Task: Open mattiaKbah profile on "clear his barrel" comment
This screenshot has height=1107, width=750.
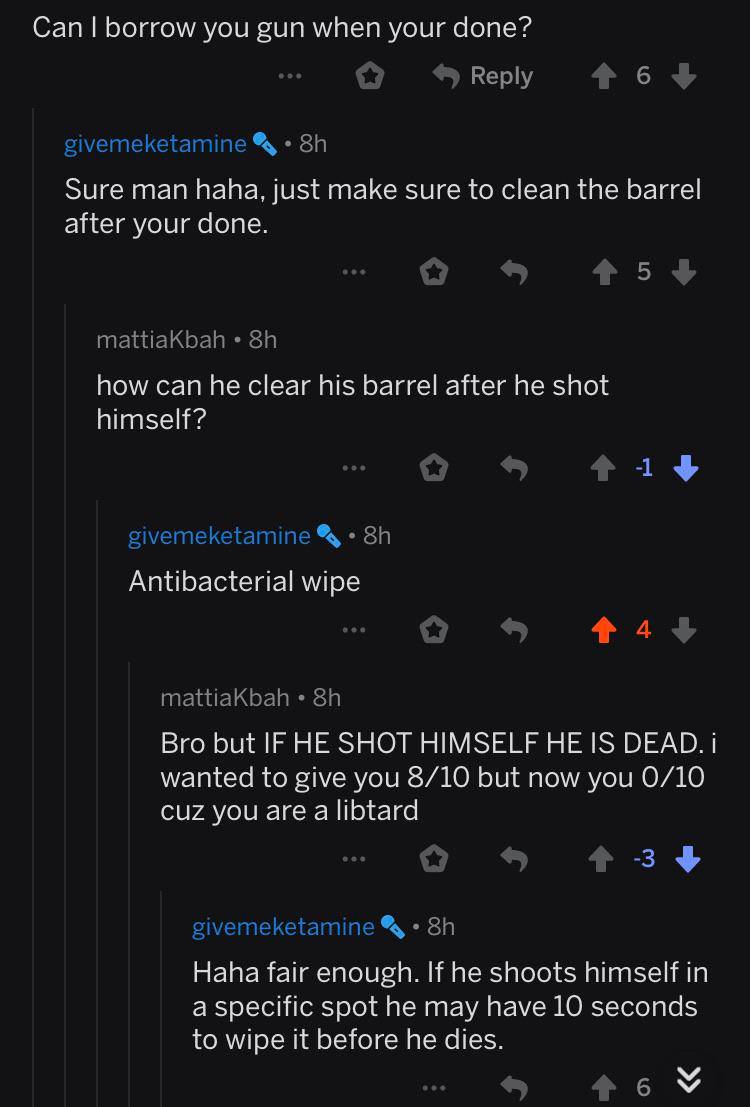Action: click(x=160, y=339)
